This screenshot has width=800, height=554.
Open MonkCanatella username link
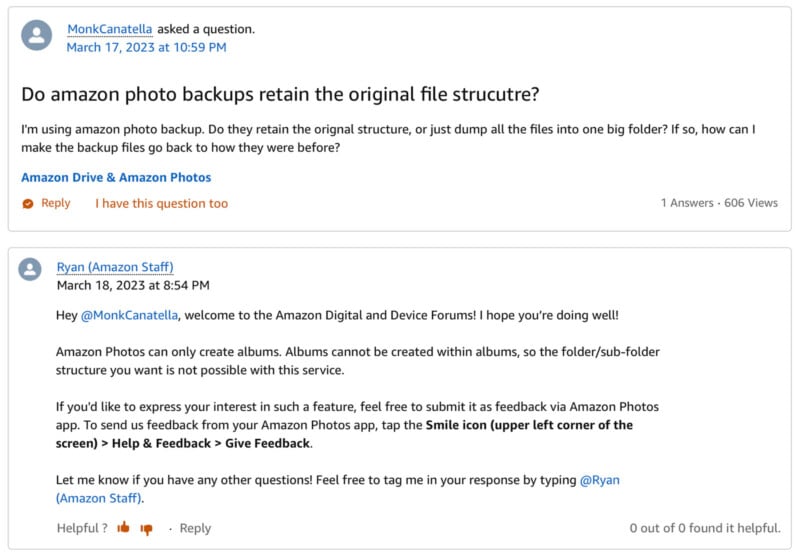point(110,29)
